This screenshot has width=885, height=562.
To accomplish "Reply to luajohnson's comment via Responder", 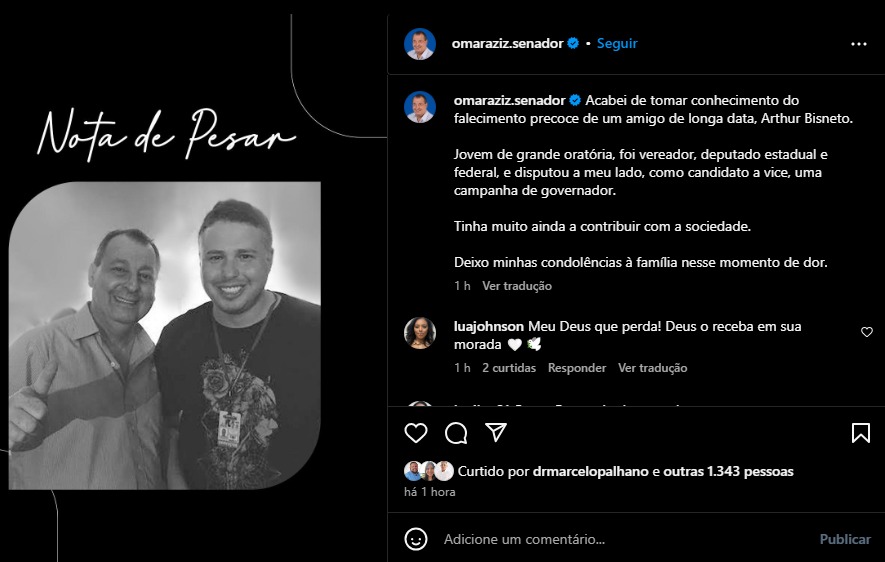I will [x=577, y=368].
